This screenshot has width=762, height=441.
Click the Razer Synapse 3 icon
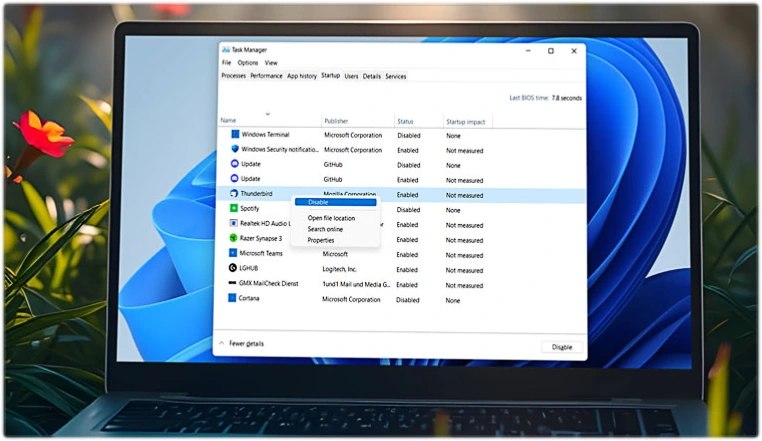click(233, 238)
